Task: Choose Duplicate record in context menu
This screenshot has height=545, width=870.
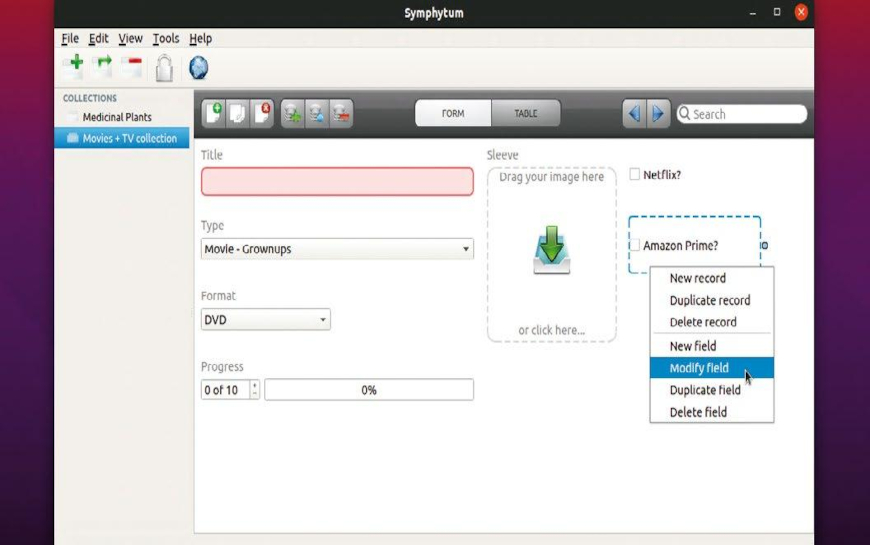Action: tap(711, 300)
